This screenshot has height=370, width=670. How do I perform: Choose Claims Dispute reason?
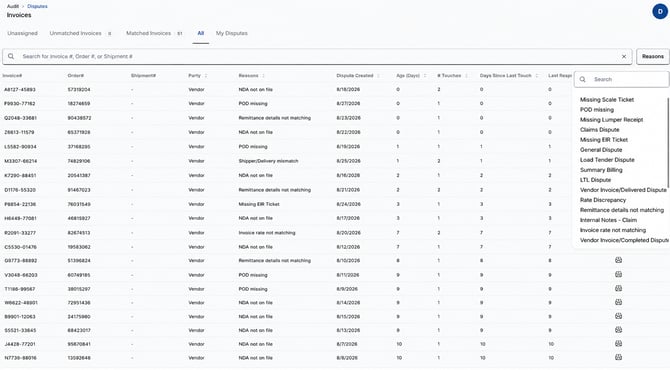599,130
